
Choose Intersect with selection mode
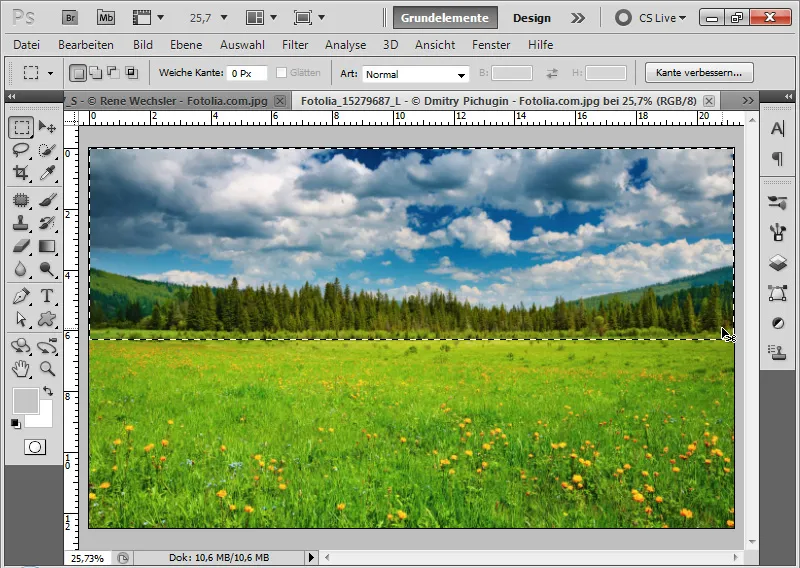pos(132,73)
